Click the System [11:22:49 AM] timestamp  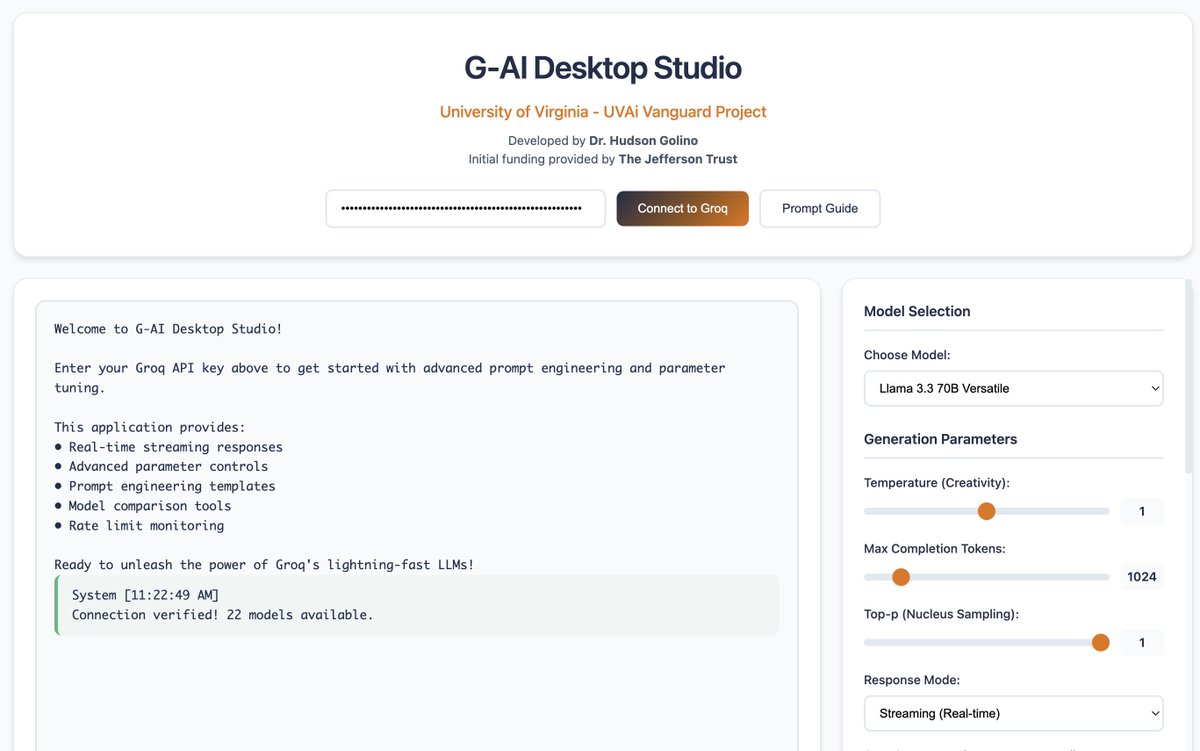pos(145,595)
